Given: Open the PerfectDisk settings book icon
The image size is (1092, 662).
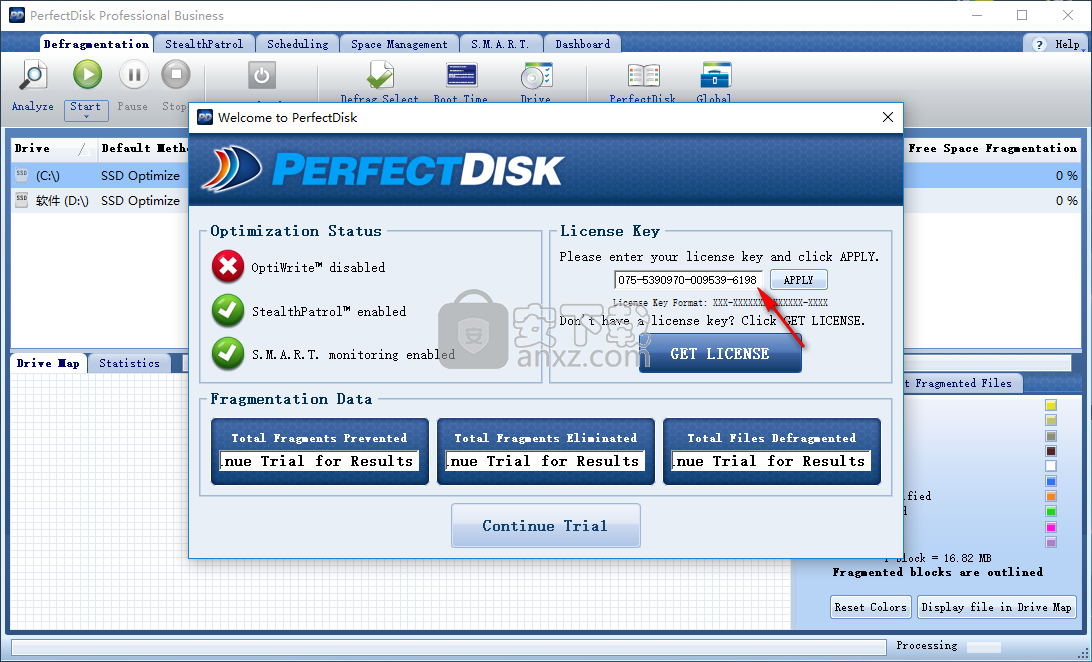Looking at the screenshot, I should click(x=643, y=75).
